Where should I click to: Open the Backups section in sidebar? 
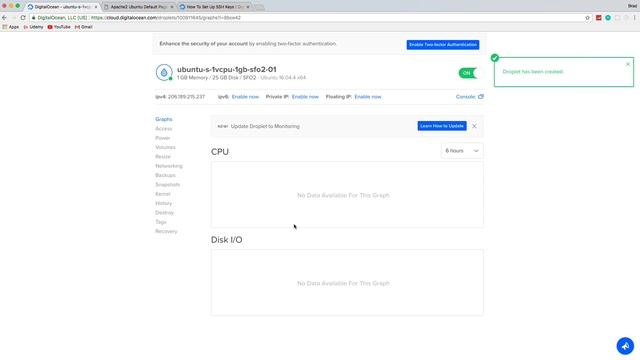(165, 176)
